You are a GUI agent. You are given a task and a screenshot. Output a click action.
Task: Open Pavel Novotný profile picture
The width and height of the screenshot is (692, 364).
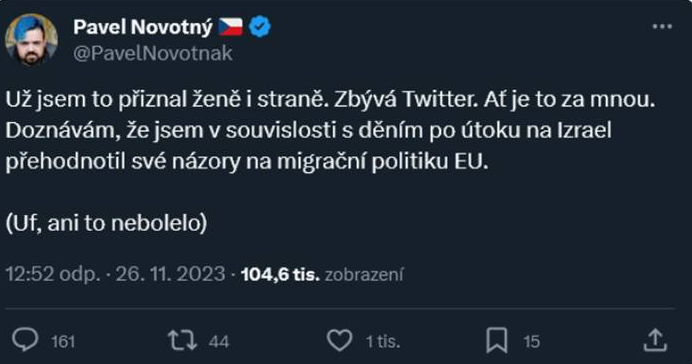[31, 40]
